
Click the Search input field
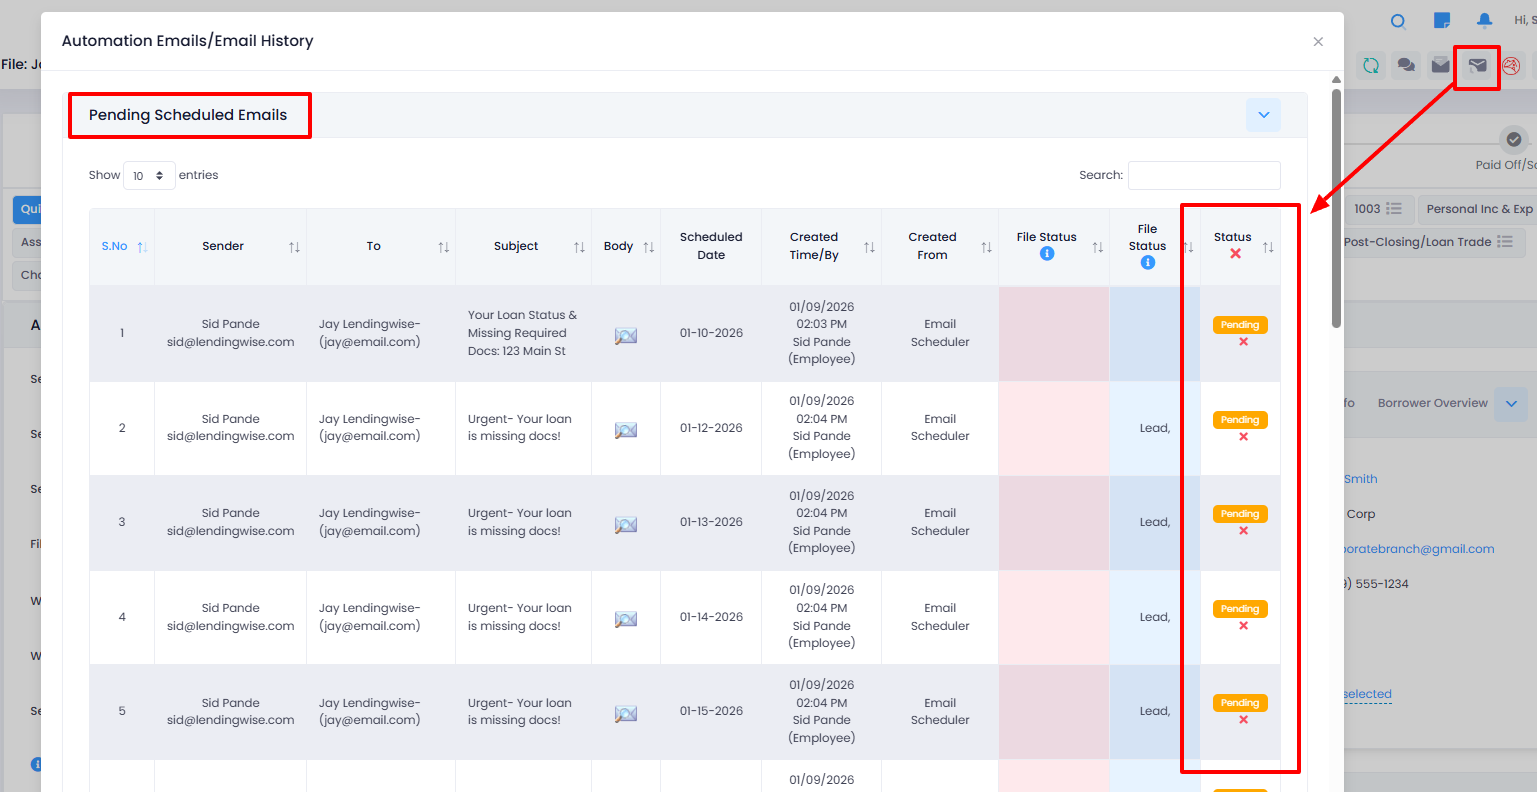pyautogui.click(x=1204, y=175)
